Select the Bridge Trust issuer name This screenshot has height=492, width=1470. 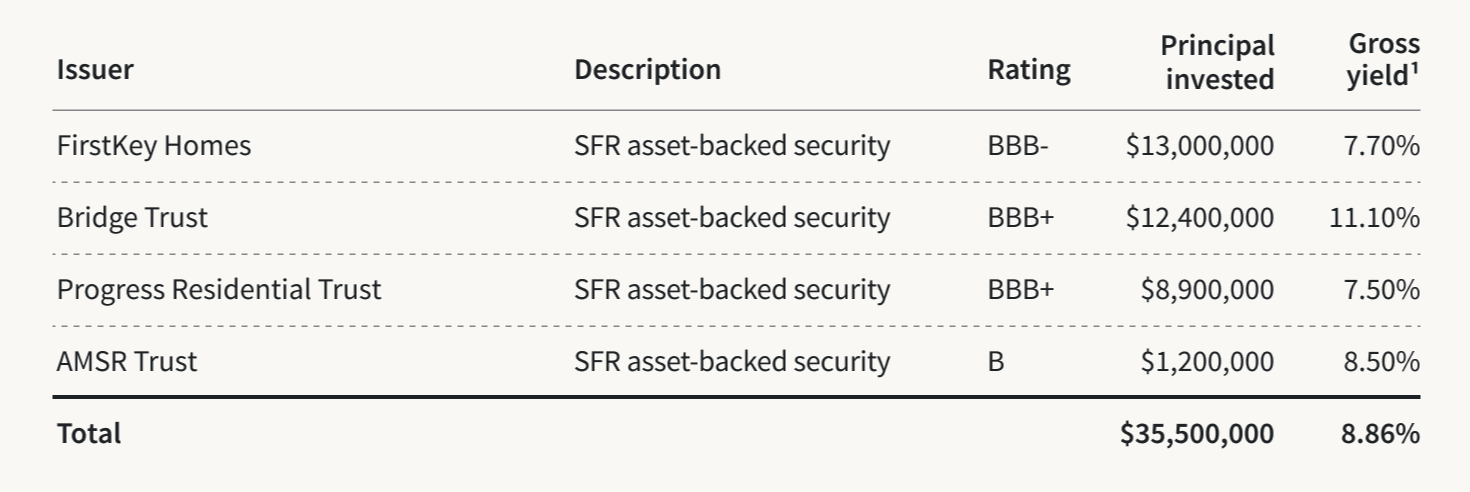(x=132, y=218)
